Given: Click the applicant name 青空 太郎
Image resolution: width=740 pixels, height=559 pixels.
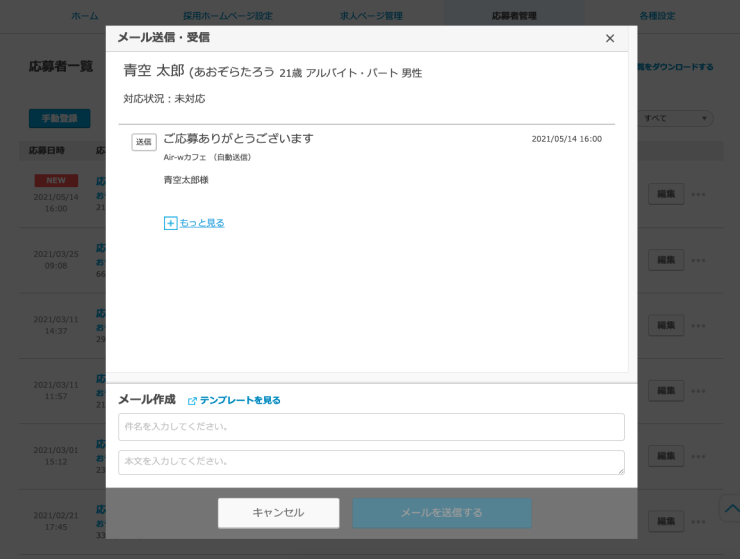Looking at the screenshot, I should click(154, 71).
